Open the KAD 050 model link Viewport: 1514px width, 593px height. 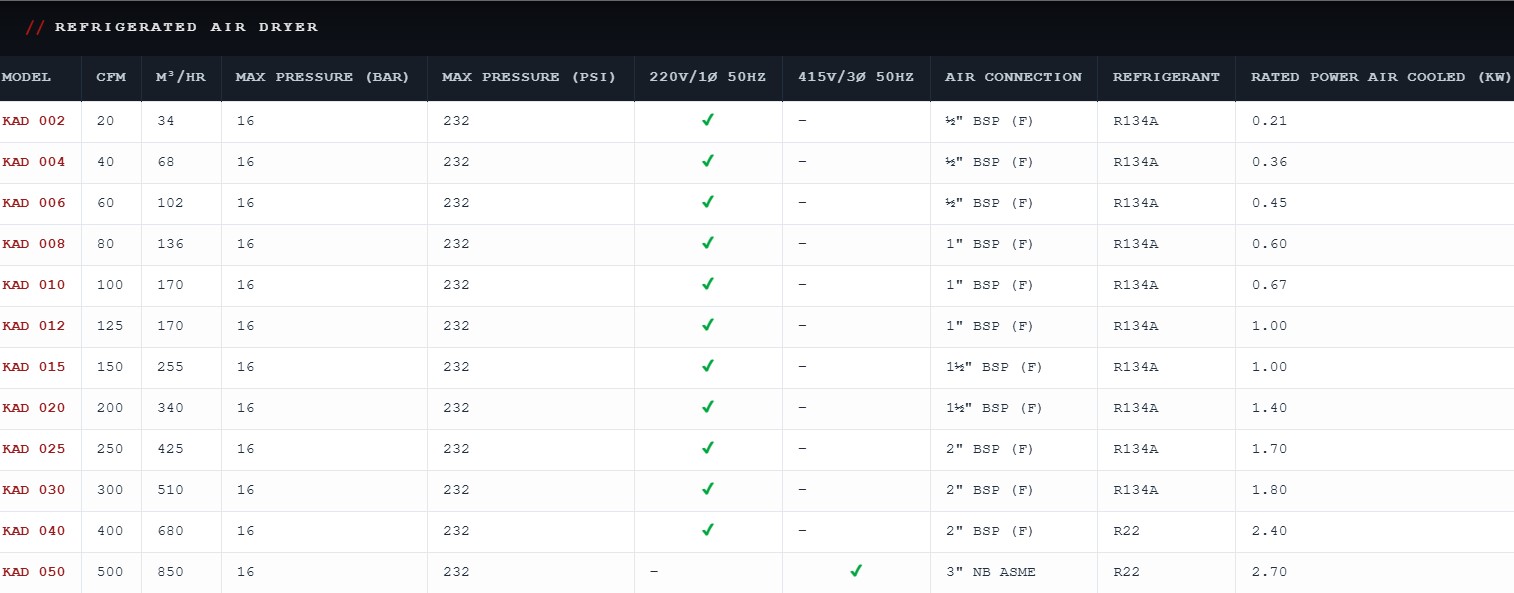coord(34,572)
